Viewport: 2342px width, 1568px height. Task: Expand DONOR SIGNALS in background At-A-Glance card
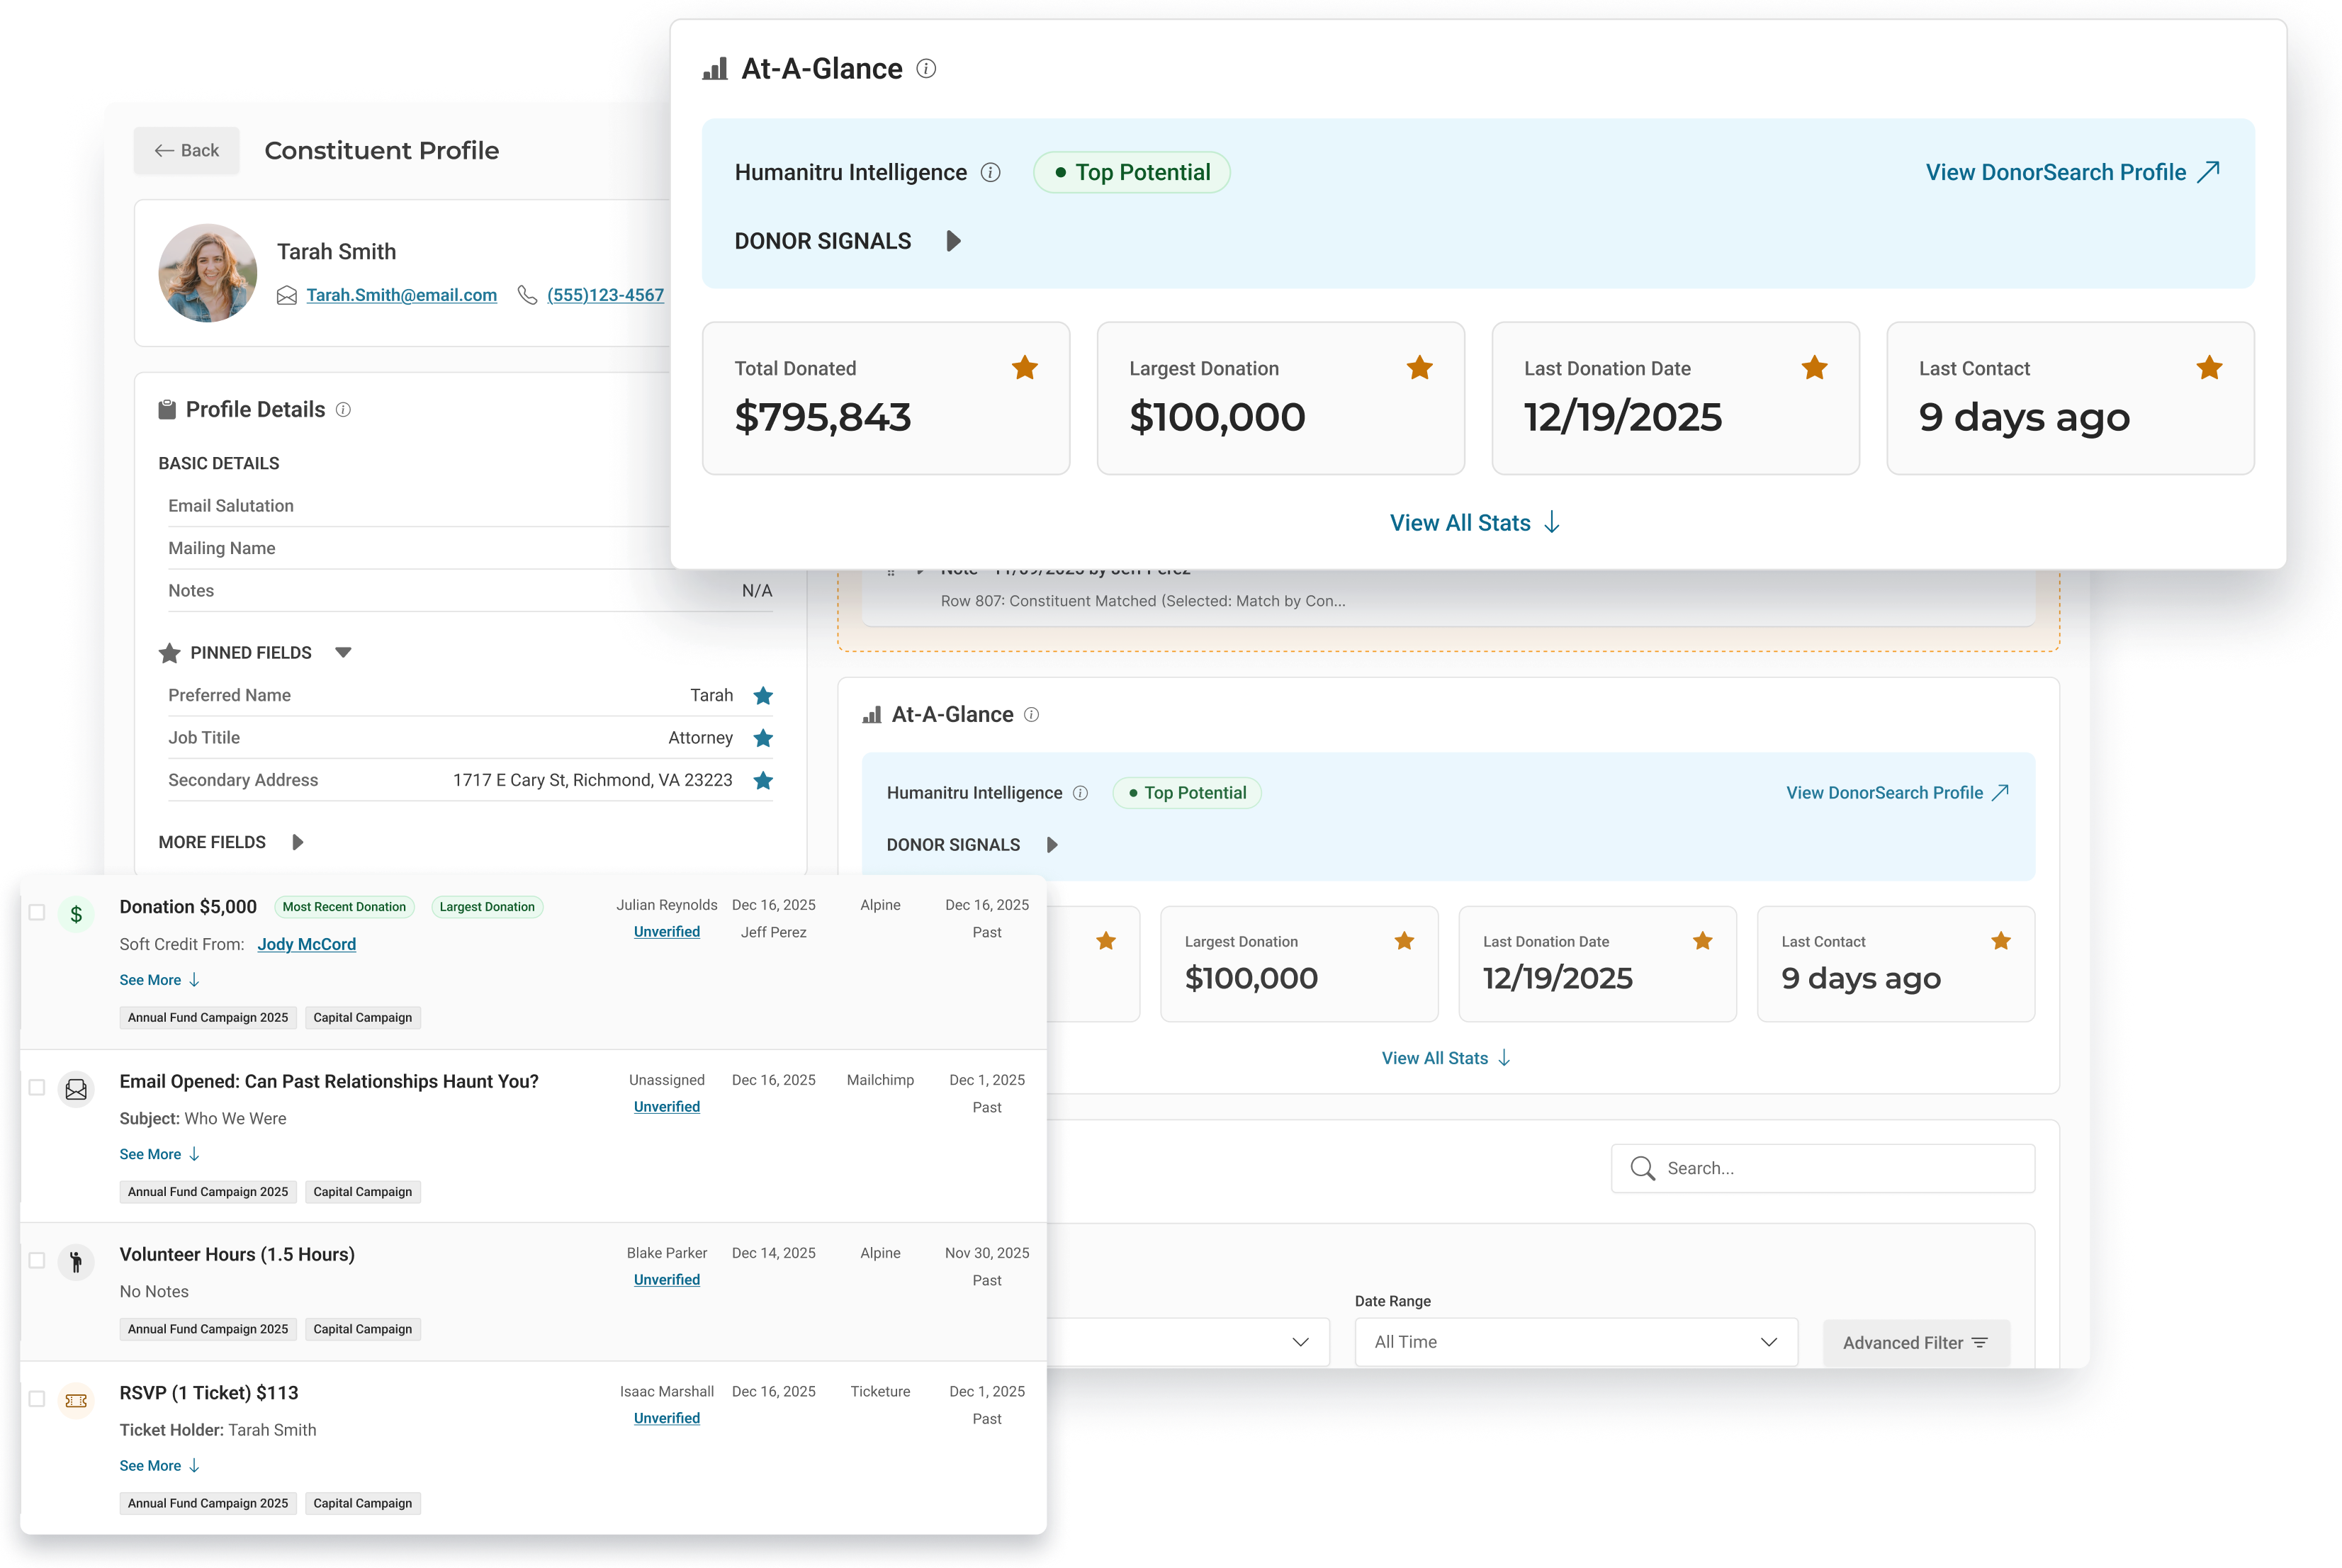tap(1051, 845)
